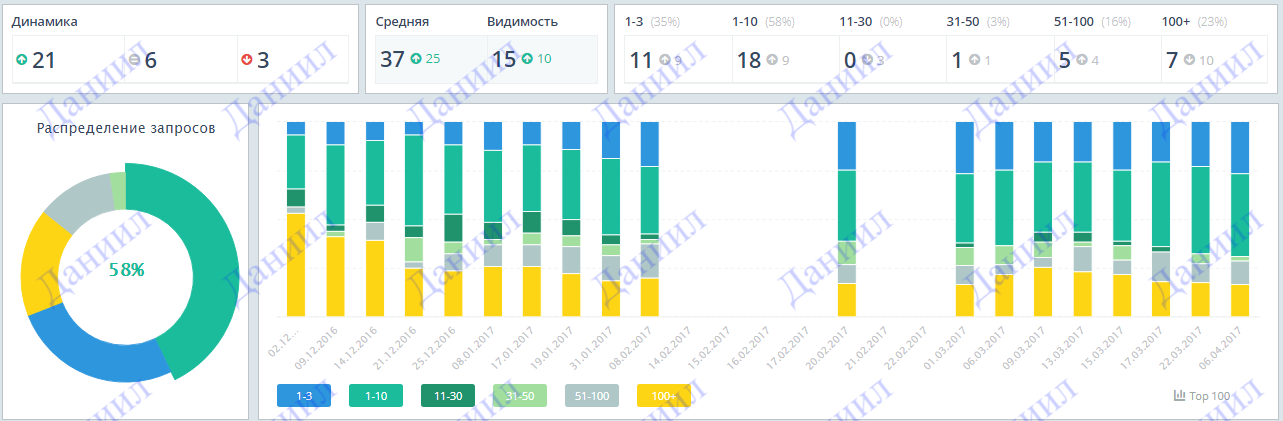Image resolution: width=1283 pixels, height=421 pixels.
Task: Click the gray down arrow in the 100+ group
Action: 1189,60
